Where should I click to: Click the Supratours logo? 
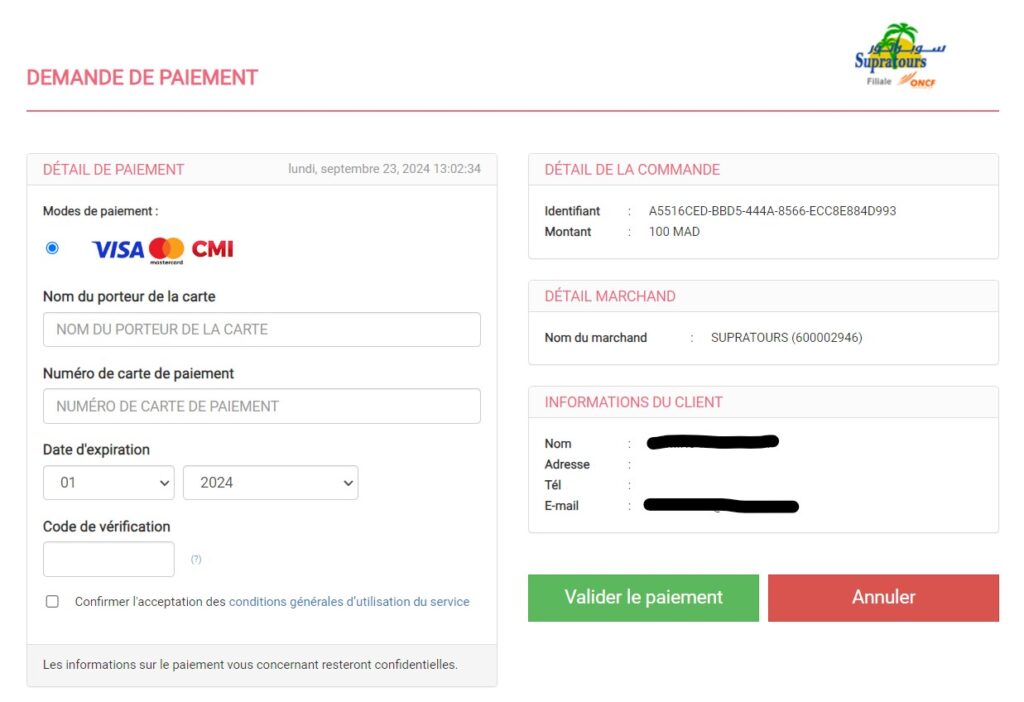[899, 56]
